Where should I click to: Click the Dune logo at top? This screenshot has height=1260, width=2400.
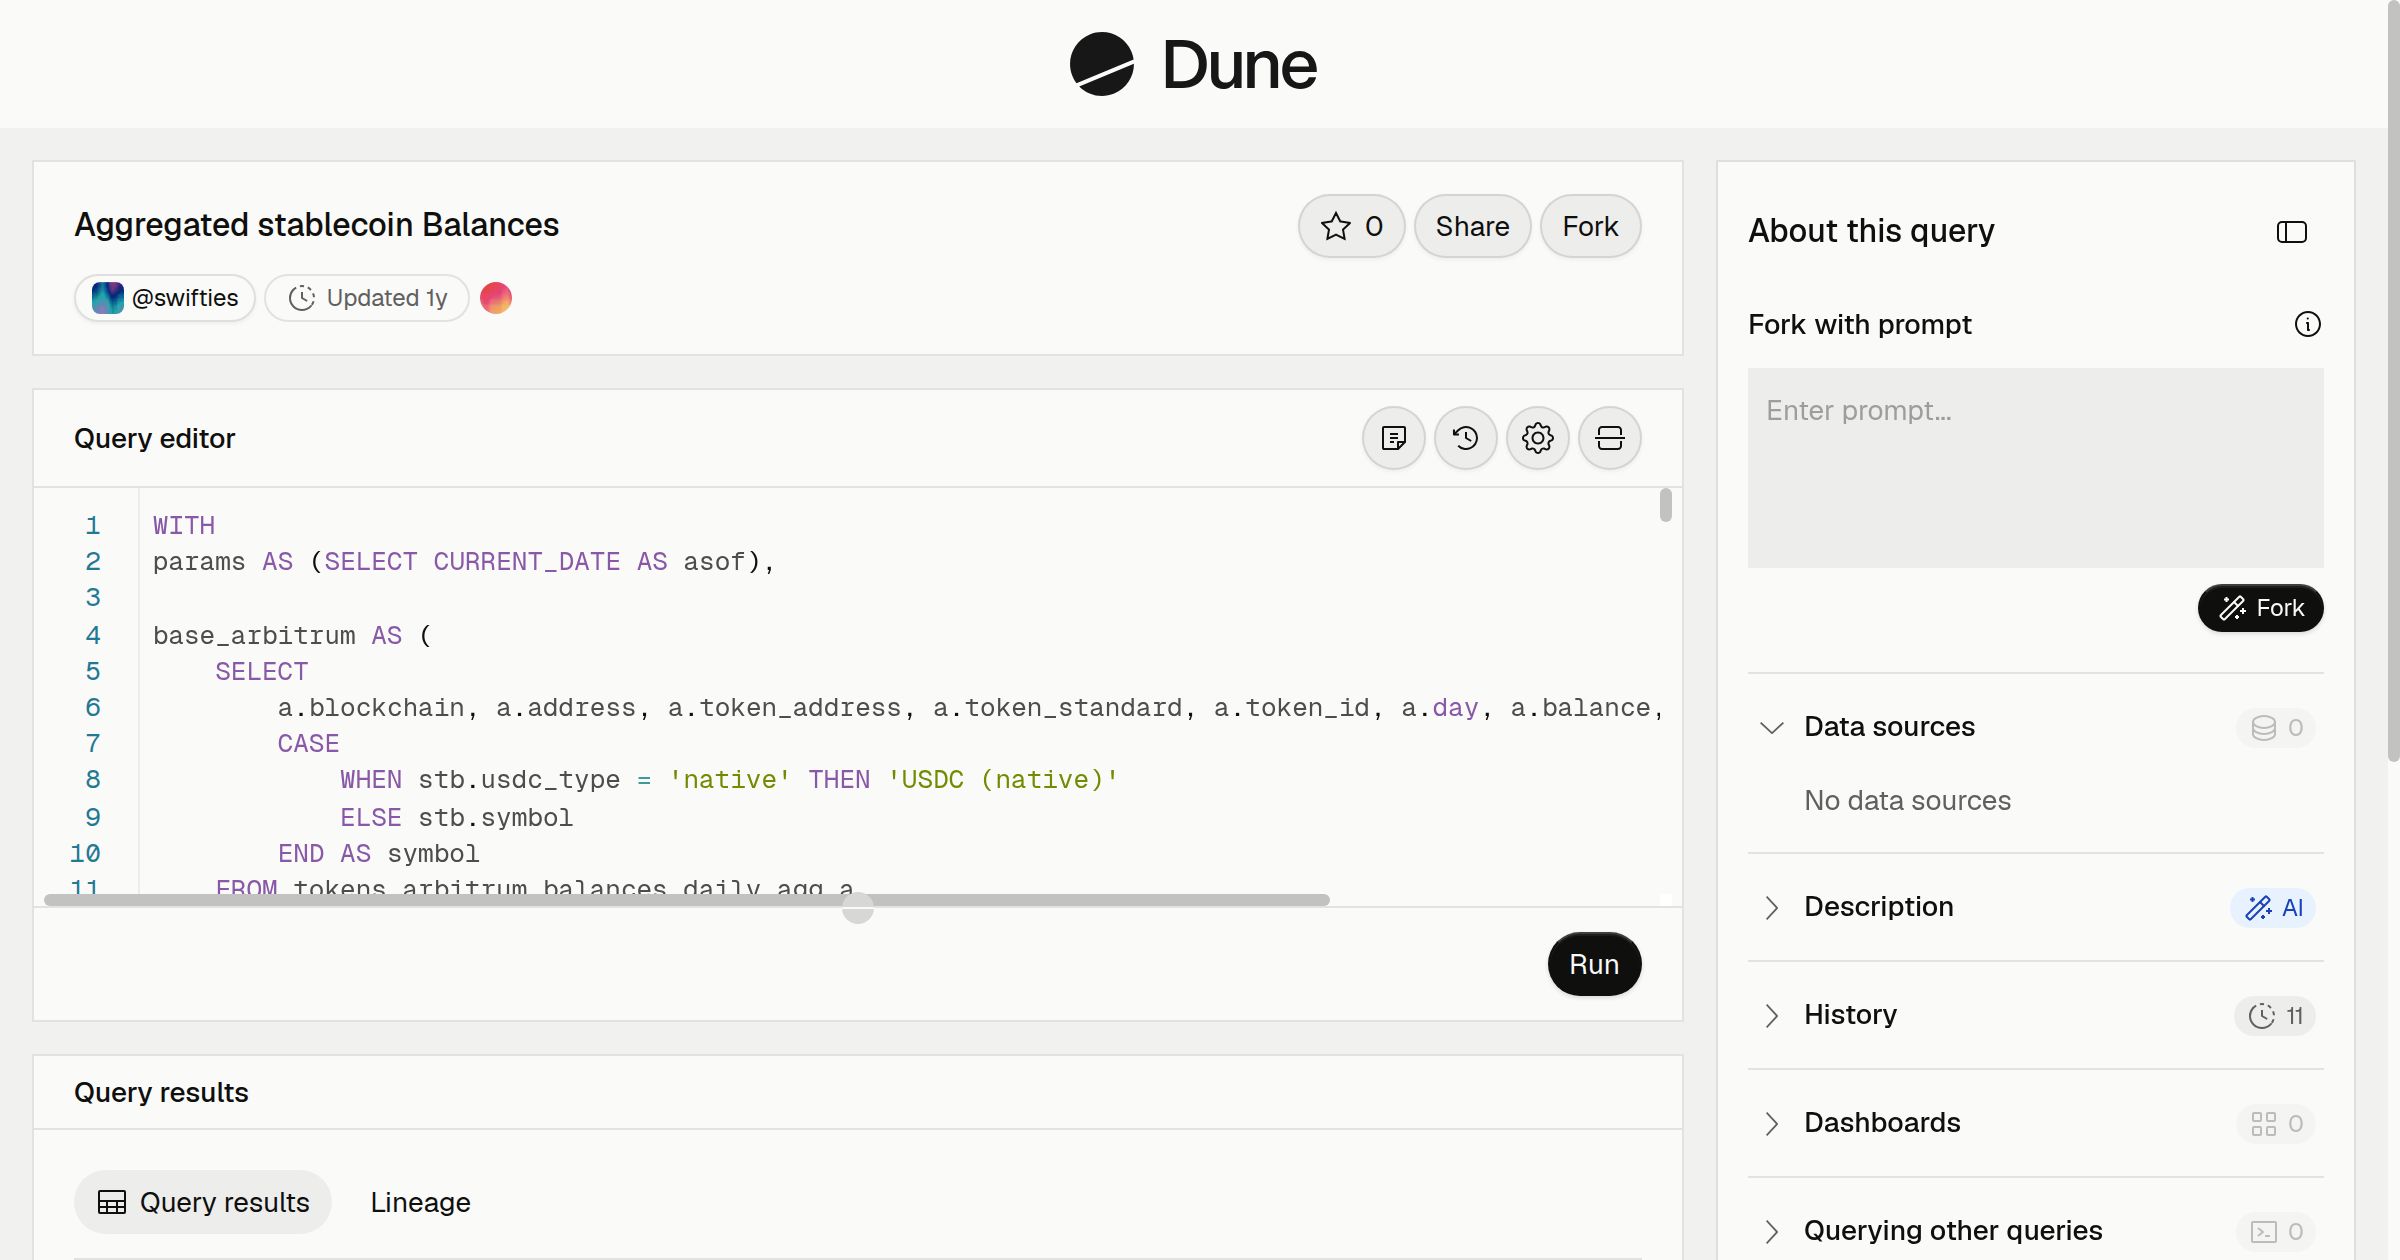pos(1193,64)
